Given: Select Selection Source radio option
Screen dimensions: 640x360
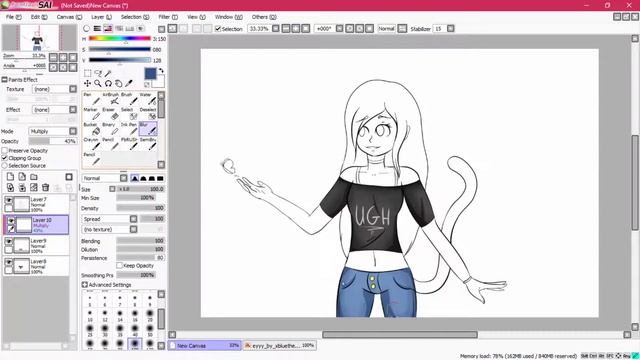Looking at the screenshot, I should 4,166.
